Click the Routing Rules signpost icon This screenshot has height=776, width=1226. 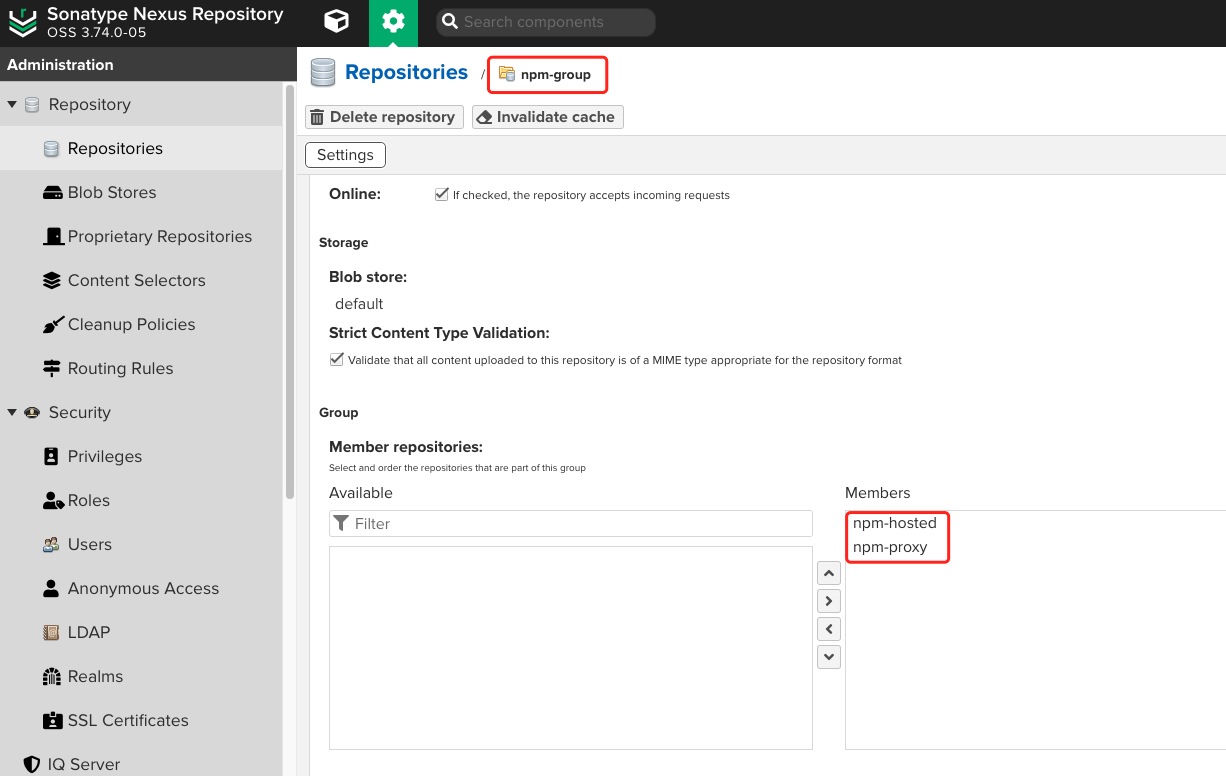click(x=52, y=369)
